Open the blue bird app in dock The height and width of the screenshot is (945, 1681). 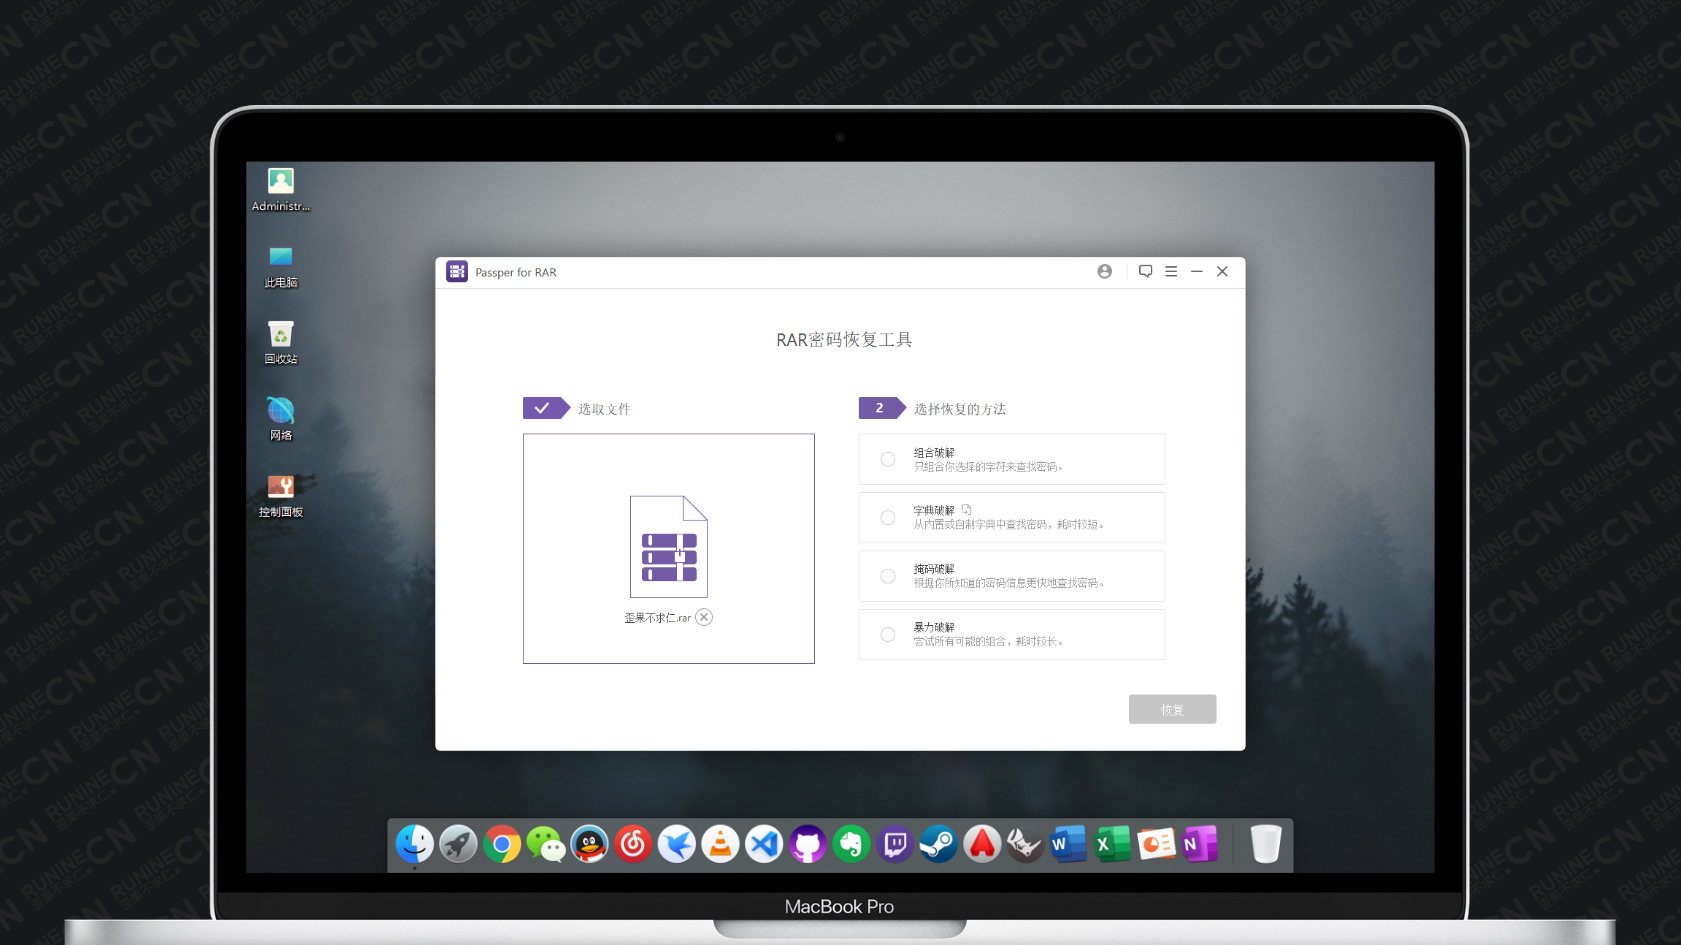[x=677, y=845]
